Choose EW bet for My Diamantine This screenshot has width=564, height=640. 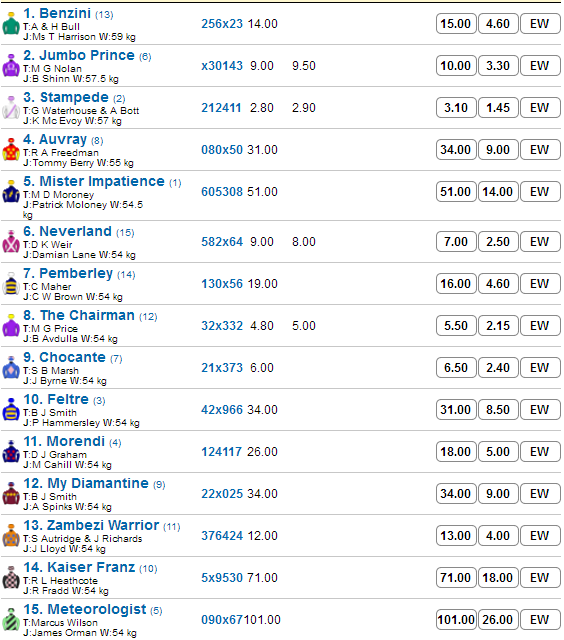[540, 493]
